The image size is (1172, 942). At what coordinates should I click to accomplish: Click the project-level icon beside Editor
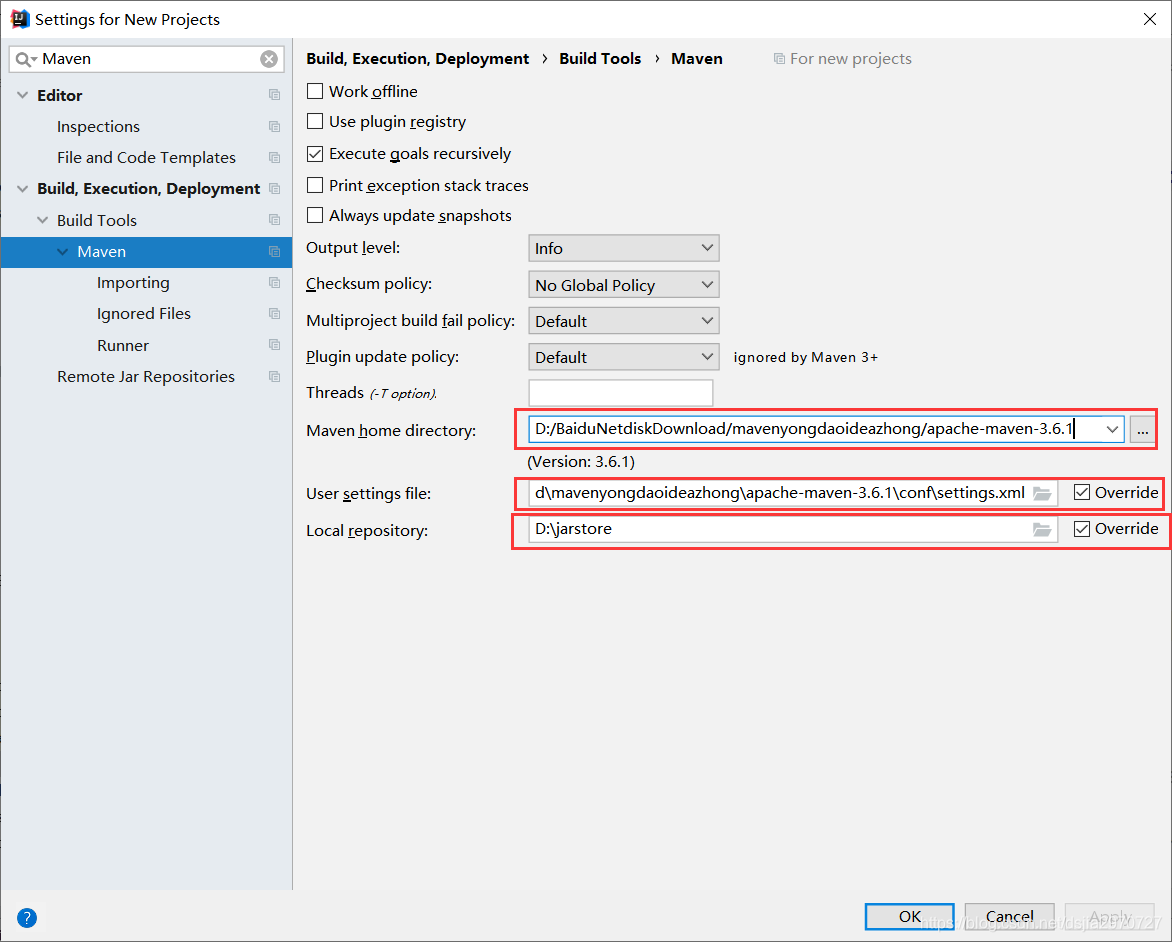pyautogui.click(x=274, y=95)
